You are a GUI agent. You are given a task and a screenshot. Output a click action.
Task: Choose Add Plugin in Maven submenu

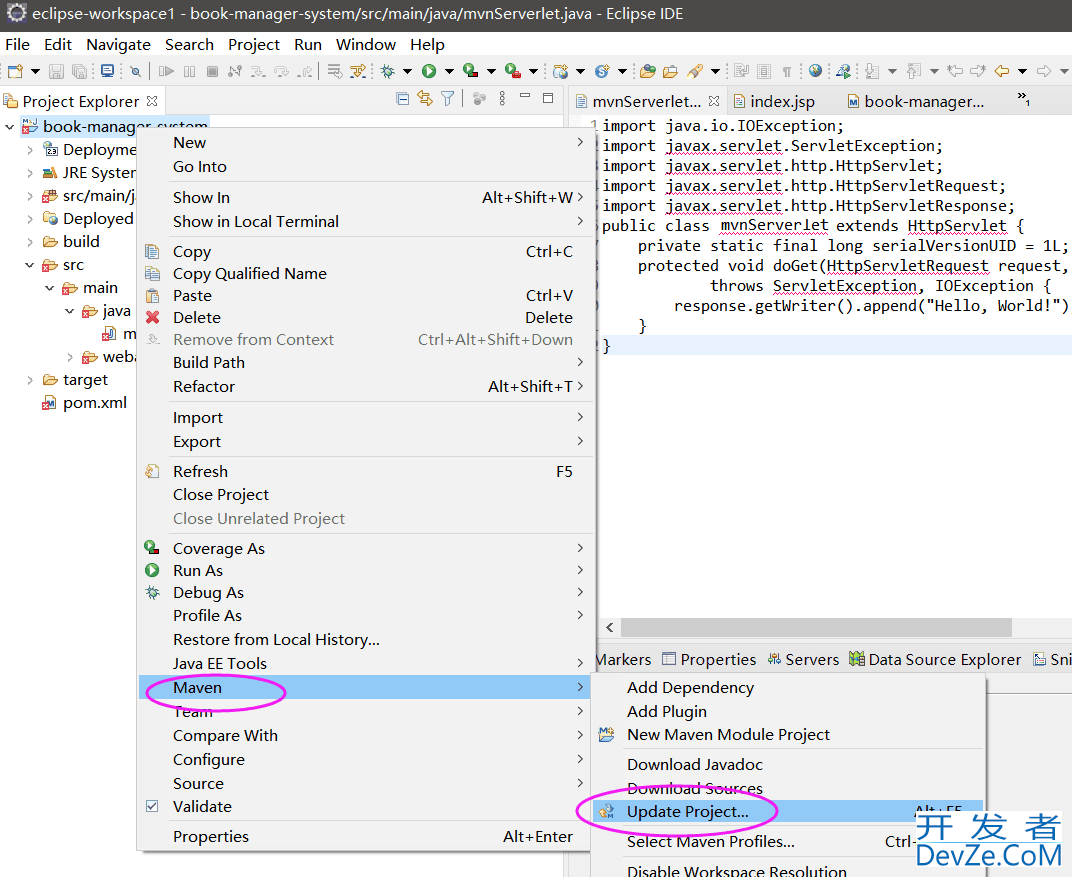click(x=788, y=712)
